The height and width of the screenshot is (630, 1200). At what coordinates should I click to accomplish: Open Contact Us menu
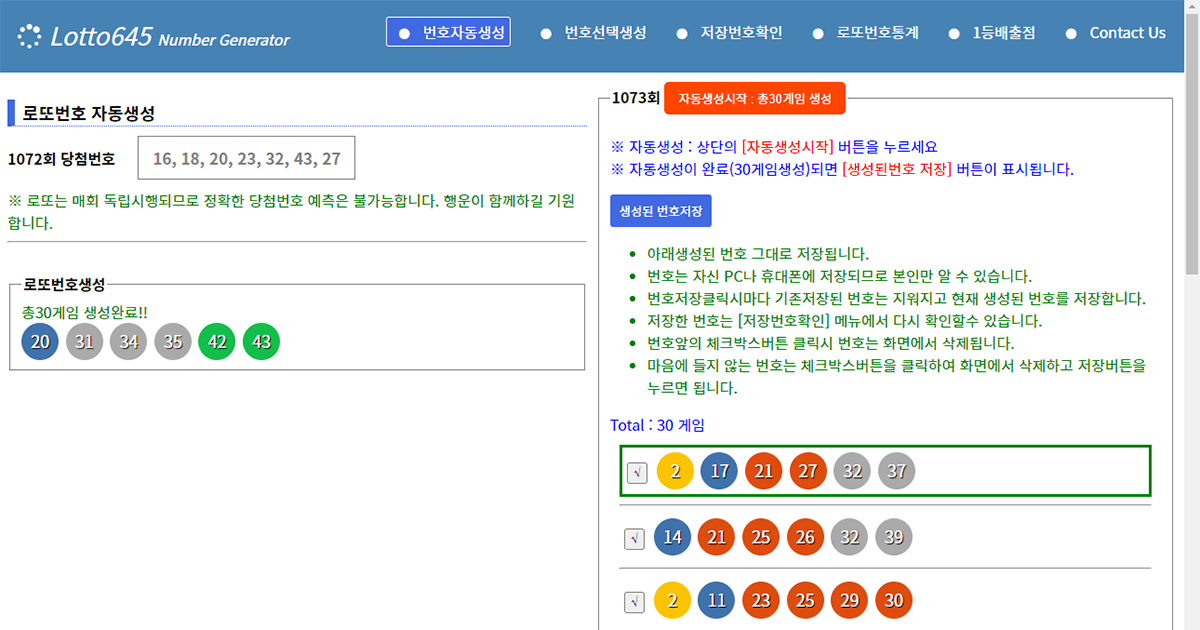1115,32
